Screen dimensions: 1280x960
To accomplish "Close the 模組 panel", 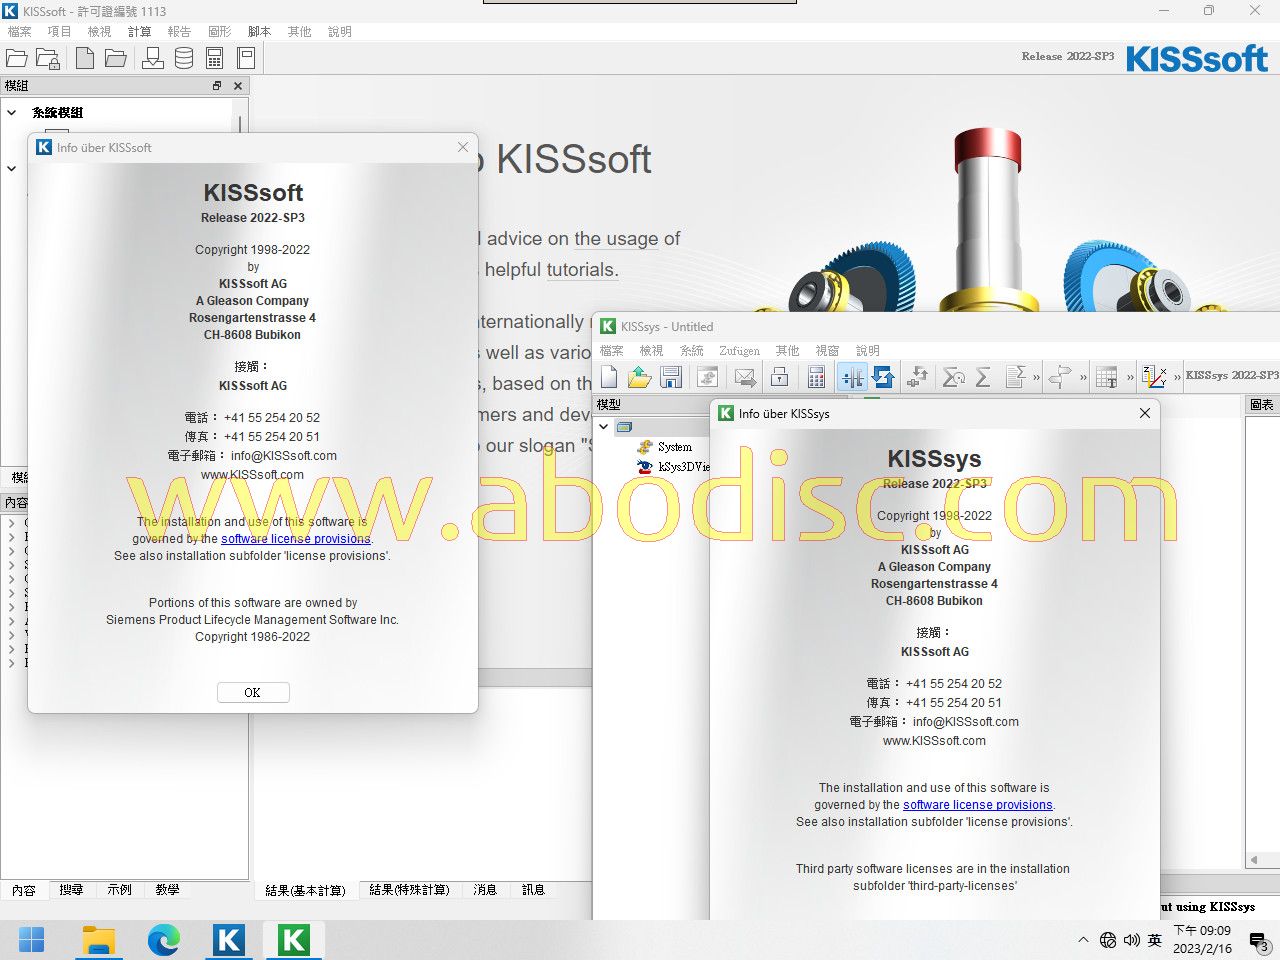I will point(238,86).
